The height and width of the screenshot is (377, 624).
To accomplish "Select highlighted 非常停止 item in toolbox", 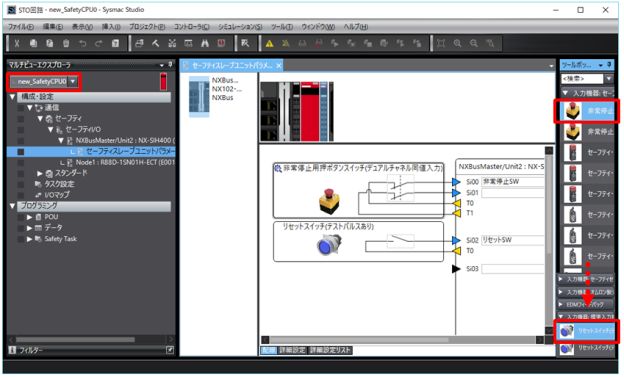I will coord(587,111).
